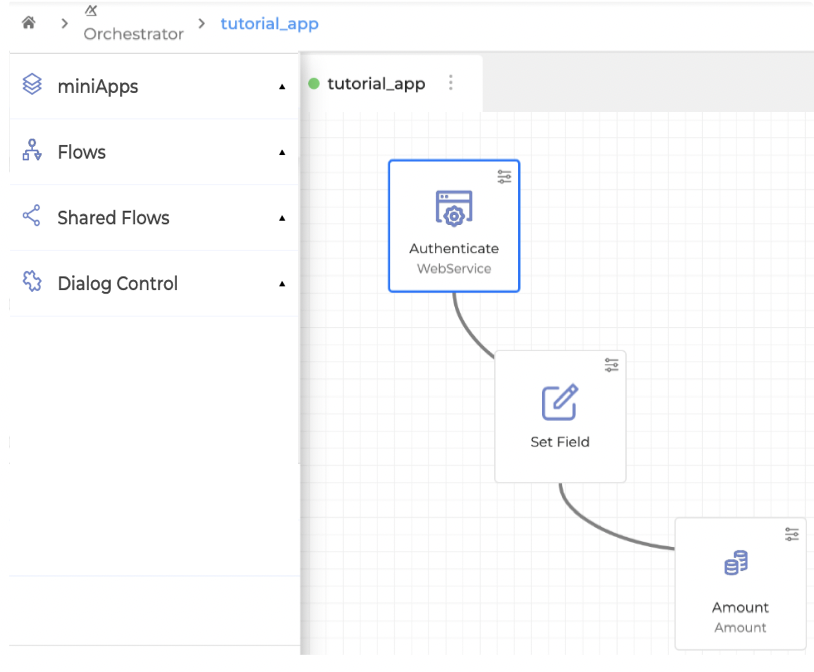Image resolution: width=814 pixels, height=672 pixels.
Task: Click tutorial_app breadcrumb link
Action: pyautogui.click(x=269, y=23)
